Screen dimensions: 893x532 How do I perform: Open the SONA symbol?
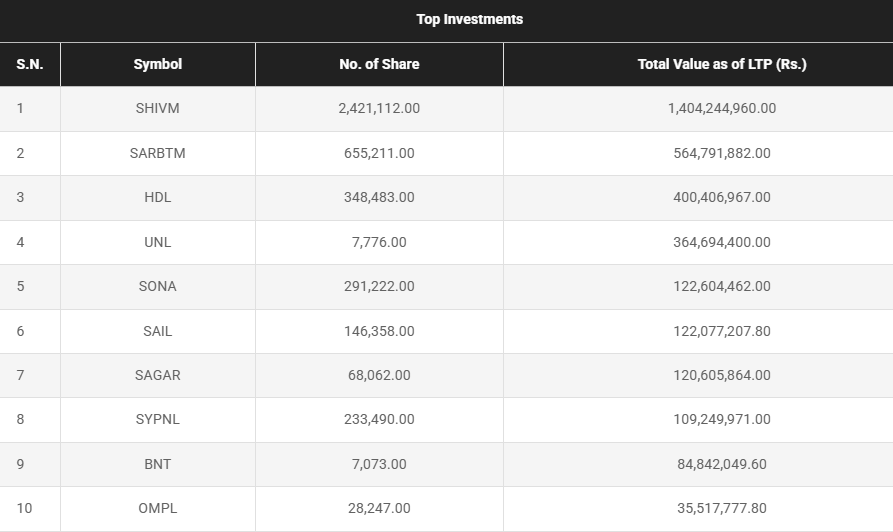[x=157, y=286]
